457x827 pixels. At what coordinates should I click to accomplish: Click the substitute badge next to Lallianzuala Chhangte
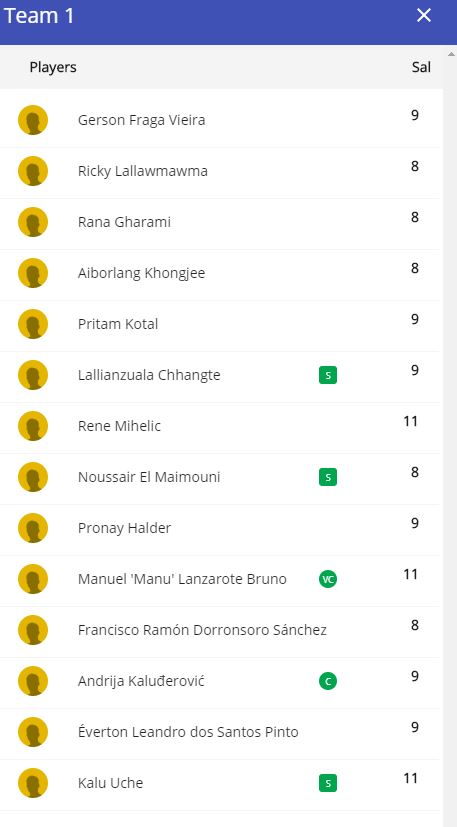click(x=328, y=376)
